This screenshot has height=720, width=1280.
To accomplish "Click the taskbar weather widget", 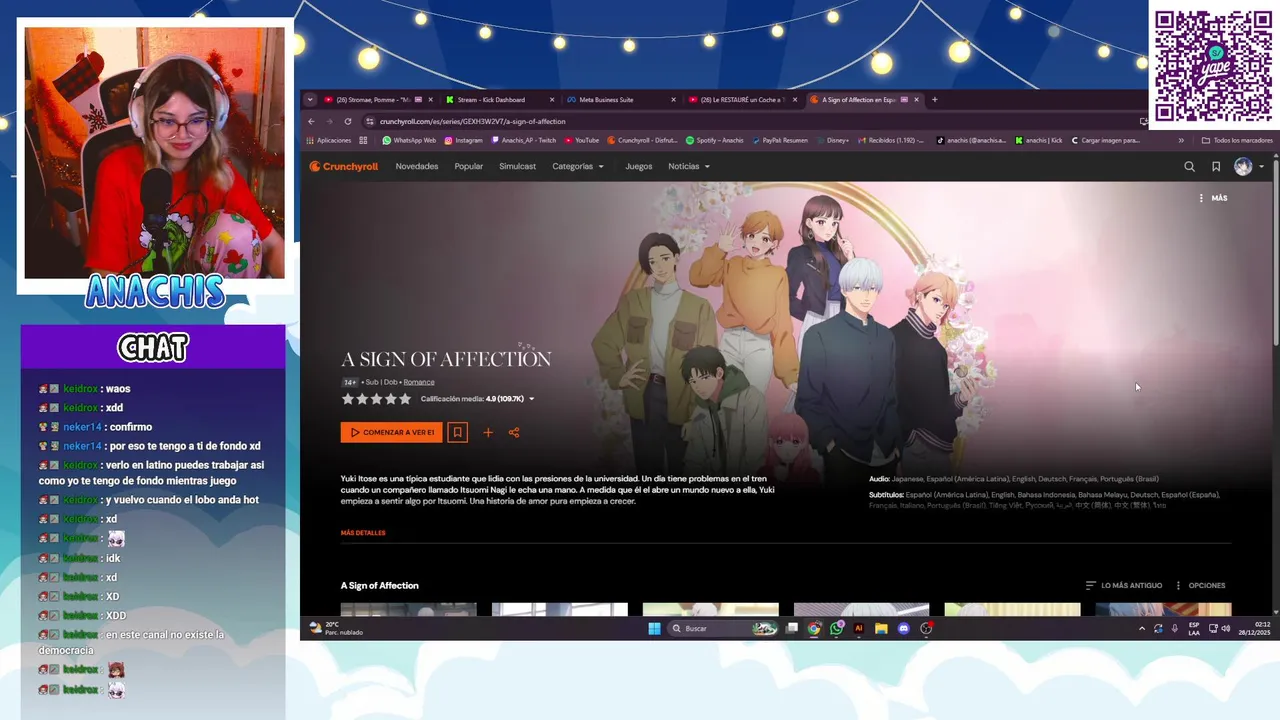I will tap(336, 628).
